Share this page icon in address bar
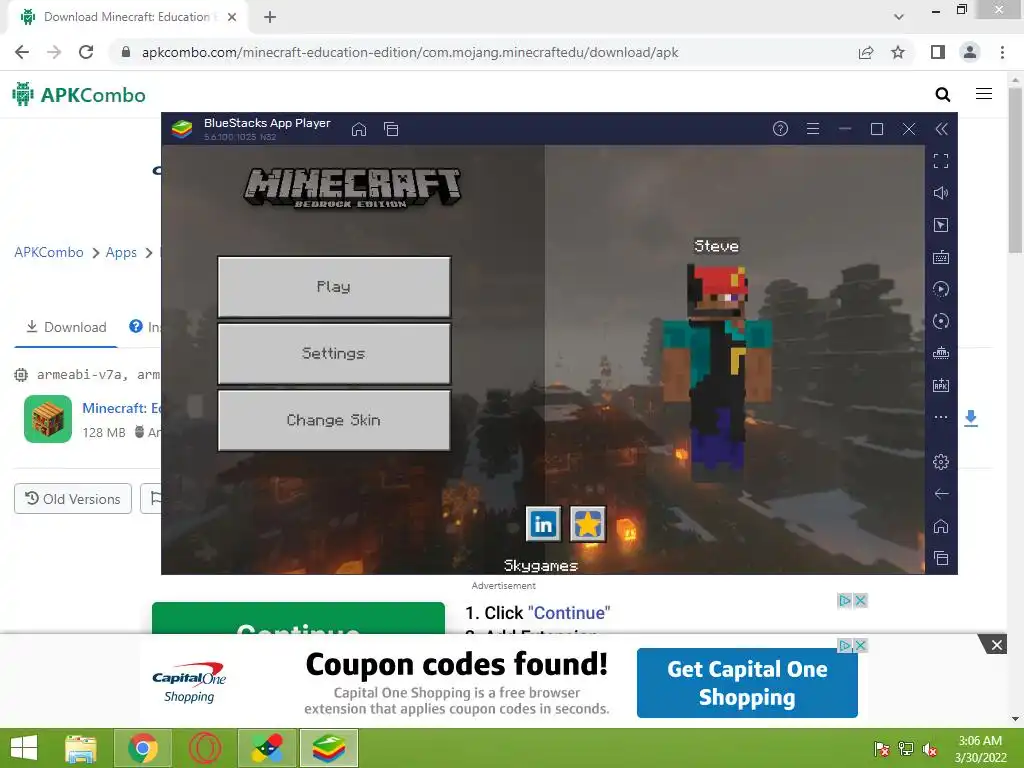This screenshot has width=1024, height=768. (866, 52)
